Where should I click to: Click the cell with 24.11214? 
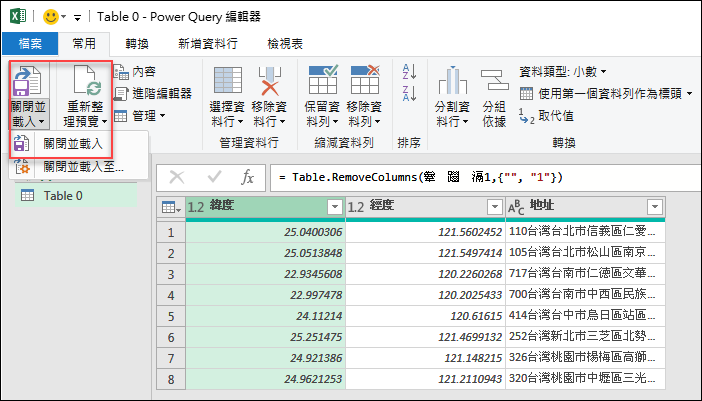coord(265,316)
